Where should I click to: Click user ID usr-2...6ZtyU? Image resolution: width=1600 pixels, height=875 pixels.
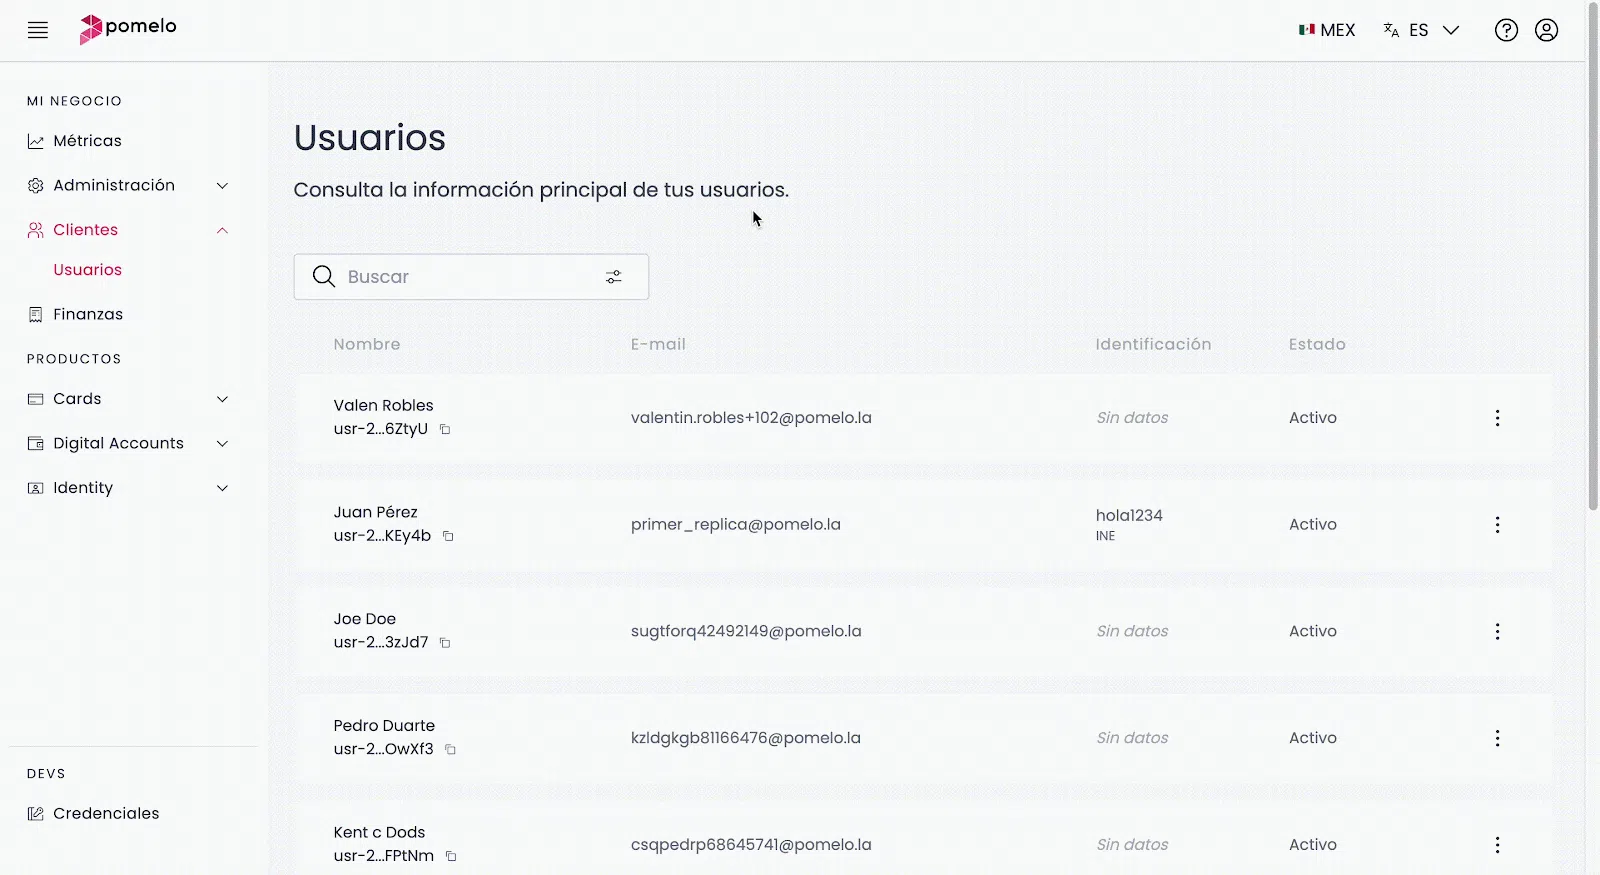click(381, 430)
